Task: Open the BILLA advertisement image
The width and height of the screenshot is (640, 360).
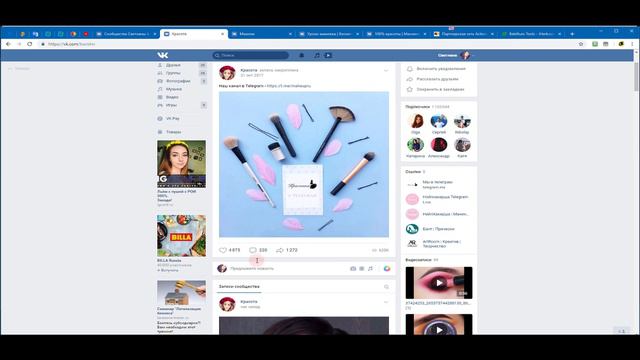Action: (182, 236)
